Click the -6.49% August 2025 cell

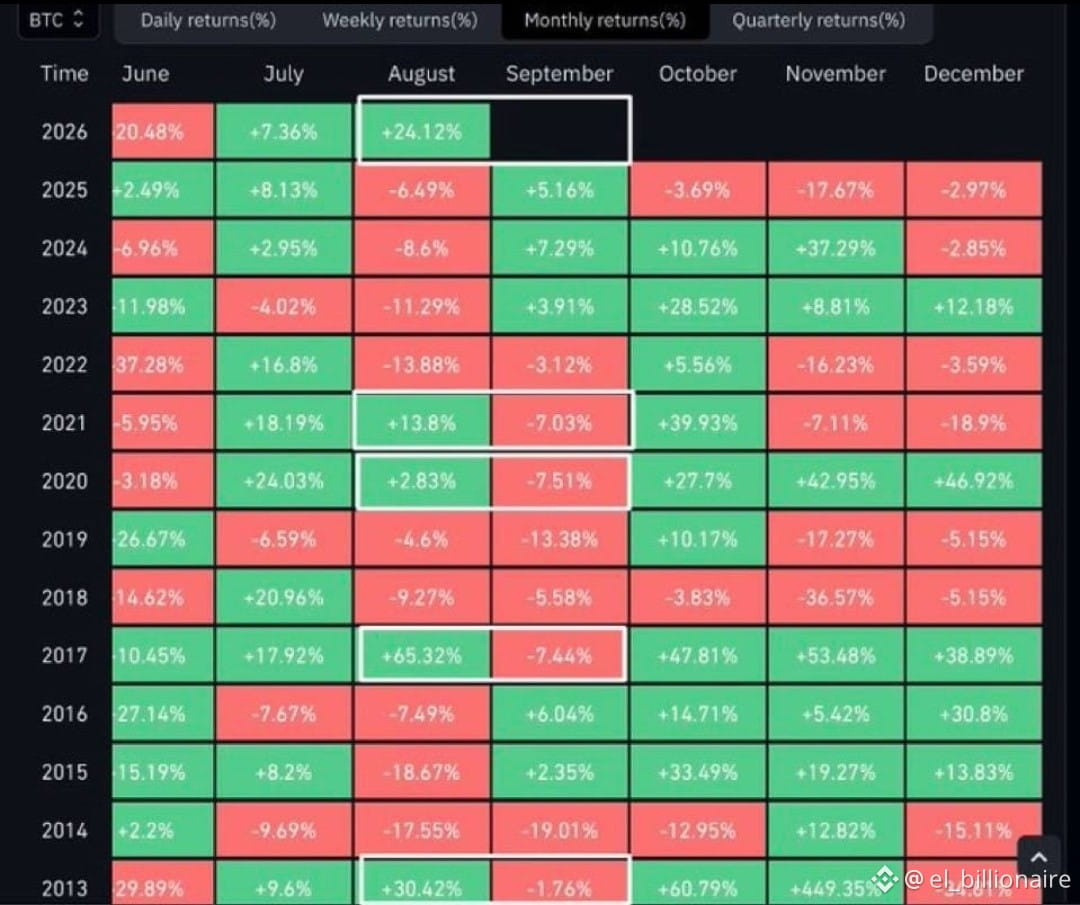[422, 190]
